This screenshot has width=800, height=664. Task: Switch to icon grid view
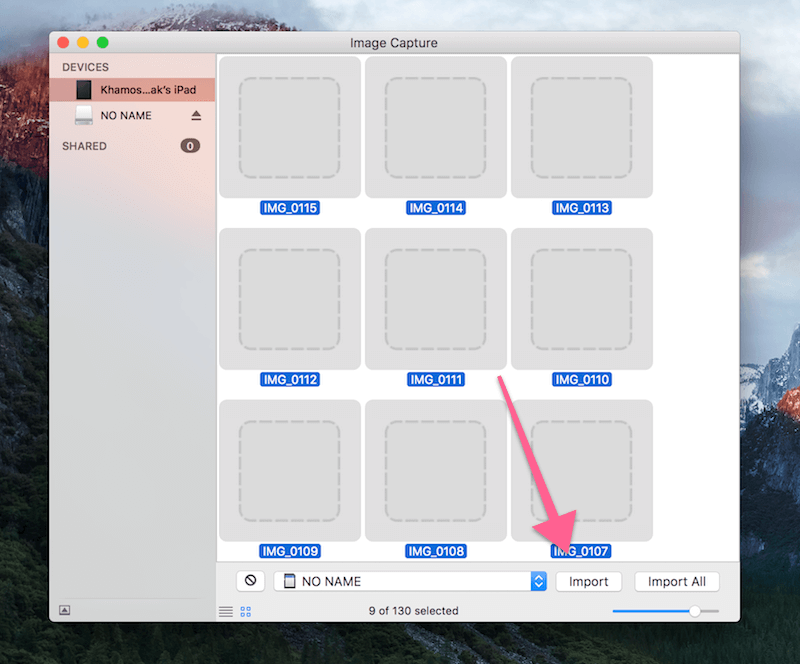click(246, 611)
